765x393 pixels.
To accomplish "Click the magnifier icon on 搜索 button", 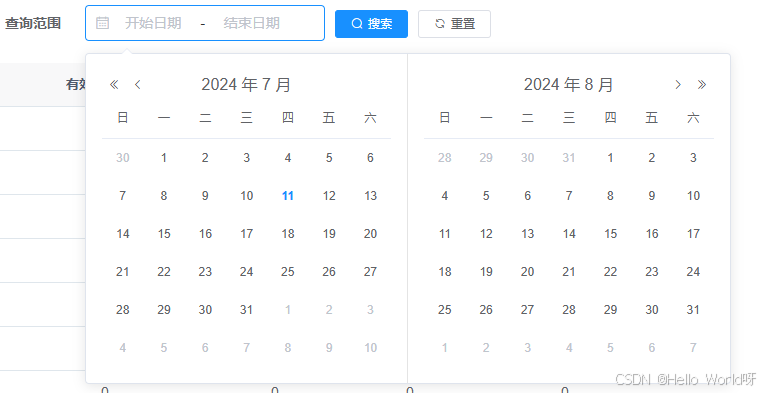I will tap(357, 23).
